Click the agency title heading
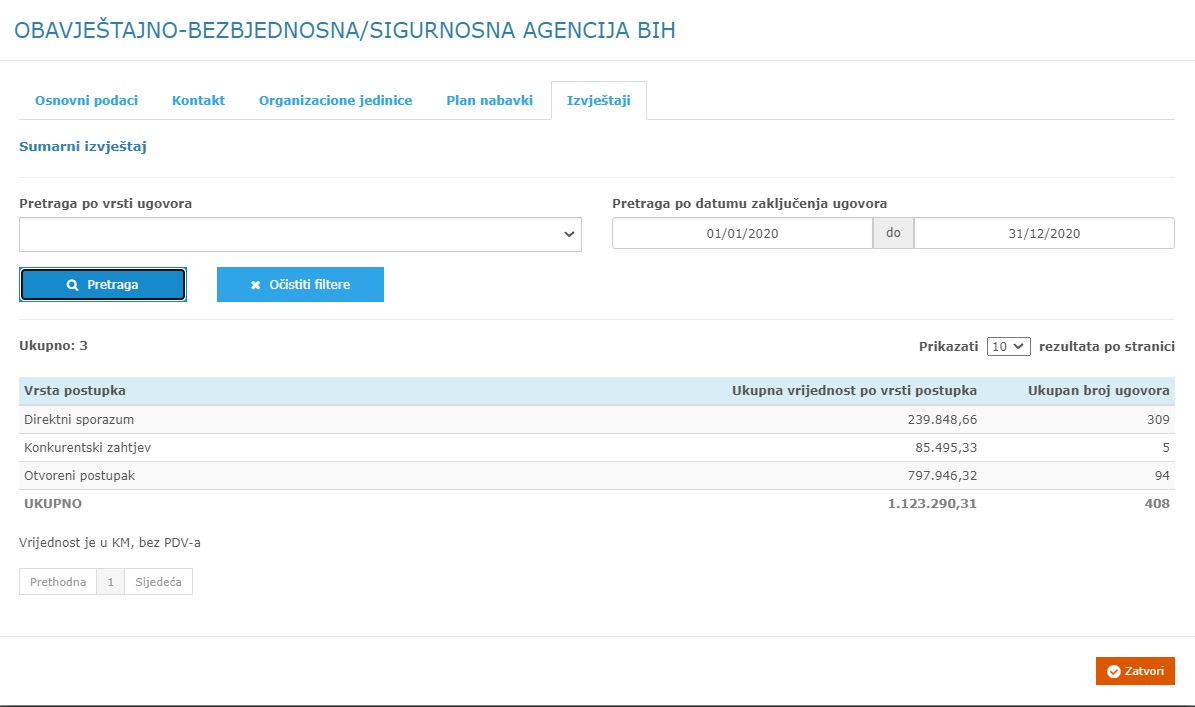Viewport: 1195px width, 707px height. point(344,30)
